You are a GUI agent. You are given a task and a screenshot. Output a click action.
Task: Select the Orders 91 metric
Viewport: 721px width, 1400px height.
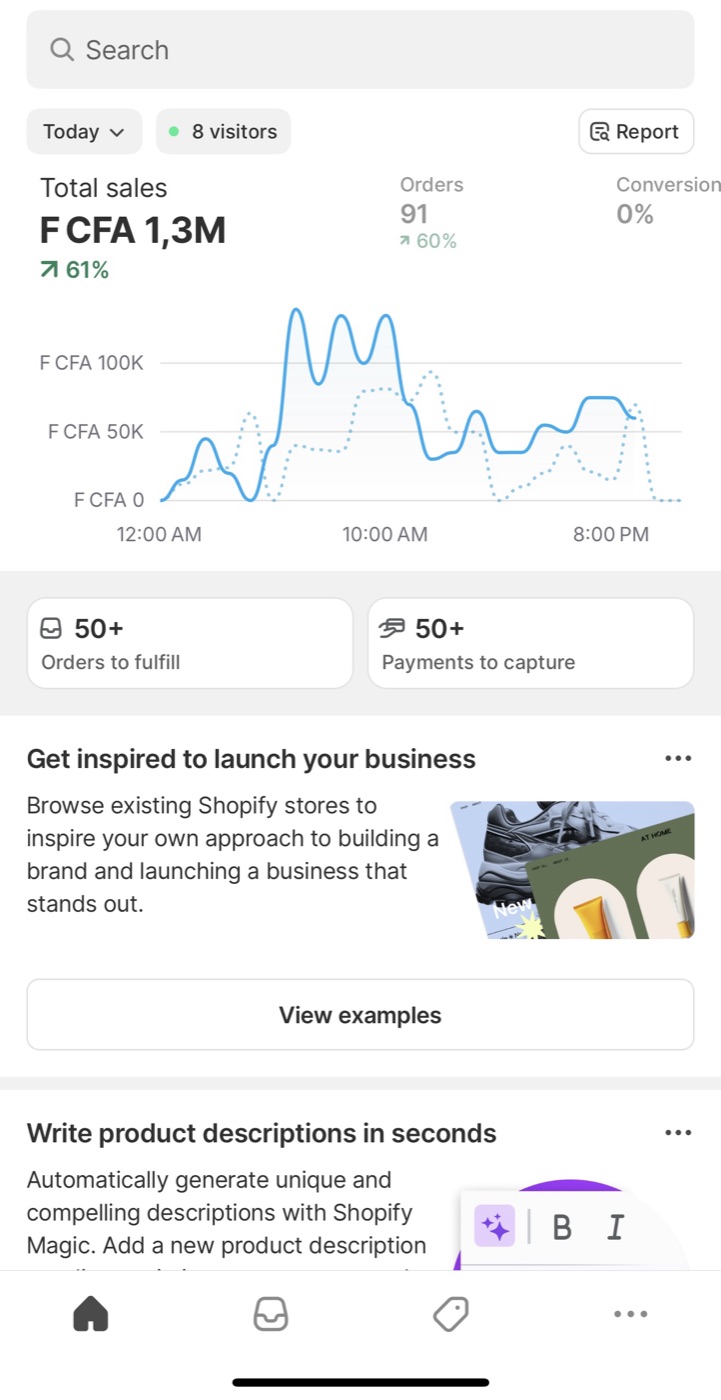click(x=432, y=212)
